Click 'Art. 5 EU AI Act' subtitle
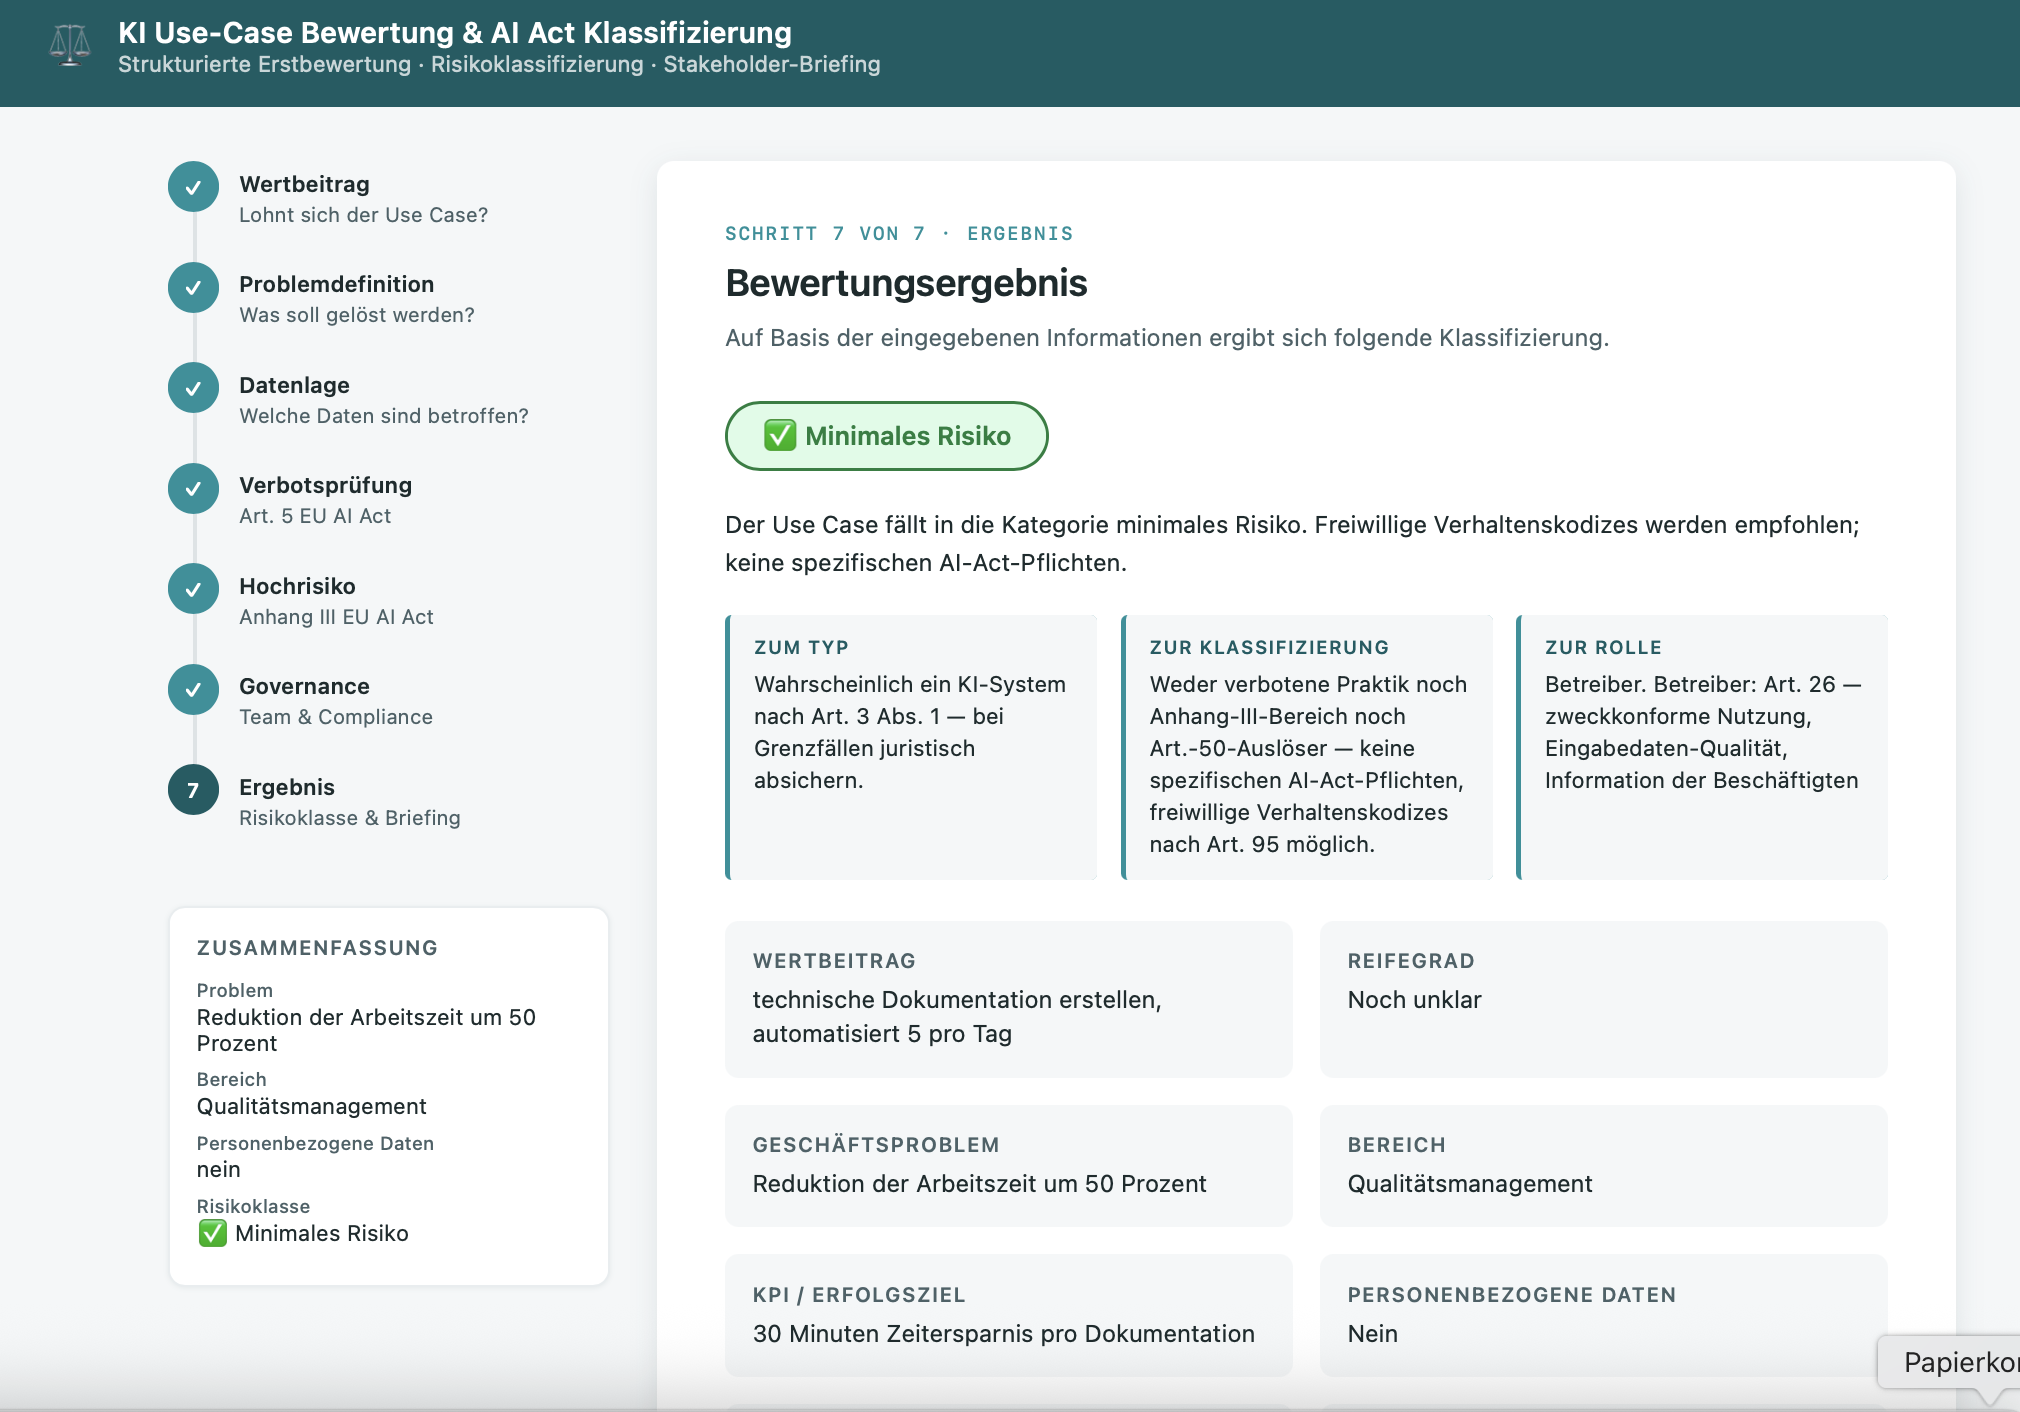Image resolution: width=2020 pixels, height=1412 pixels. (x=315, y=516)
